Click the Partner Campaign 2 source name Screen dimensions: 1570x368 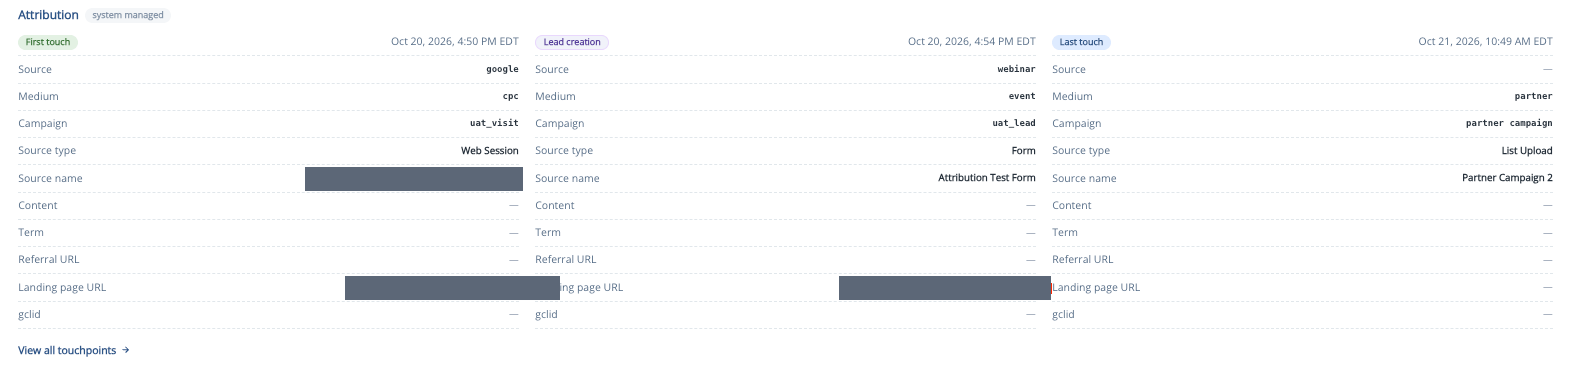pos(1507,177)
